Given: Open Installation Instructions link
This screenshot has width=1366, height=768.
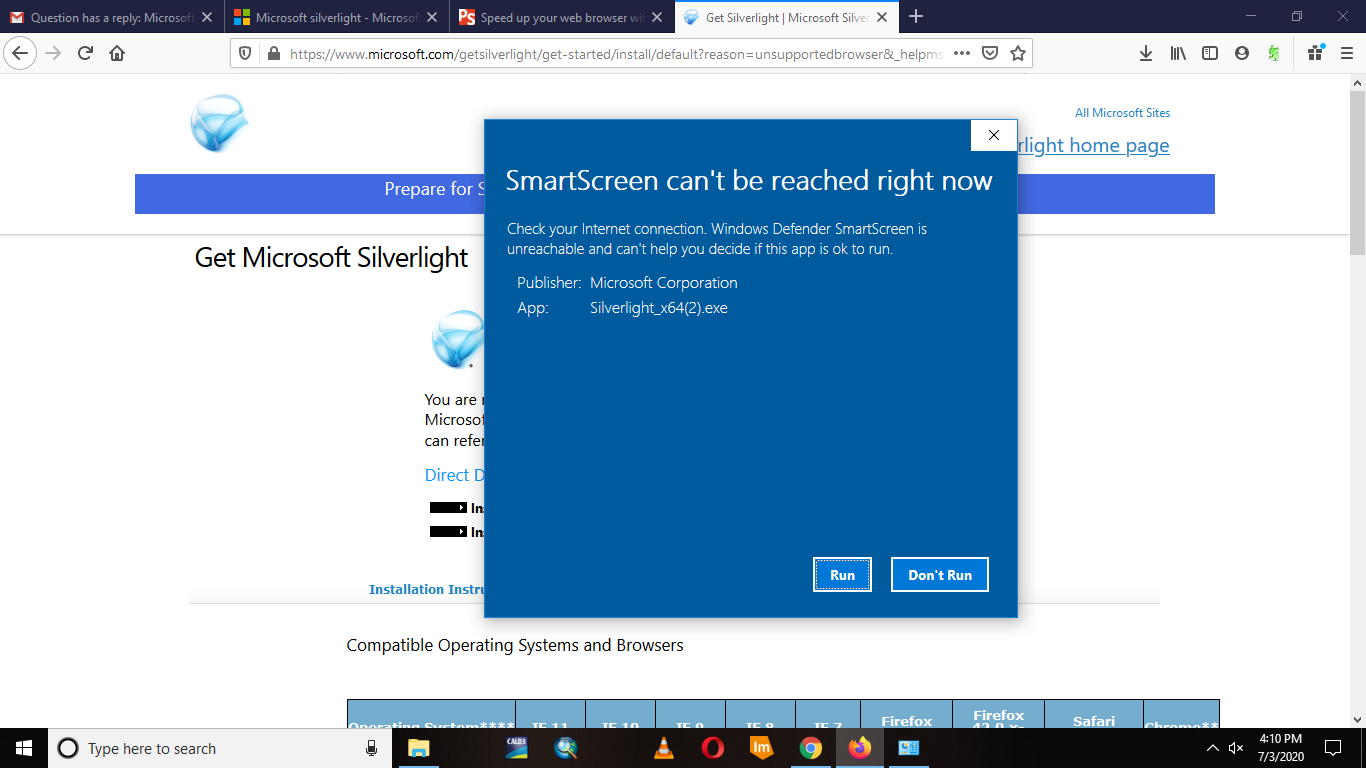Looking at the screenshot, I should tap(427, 589).
